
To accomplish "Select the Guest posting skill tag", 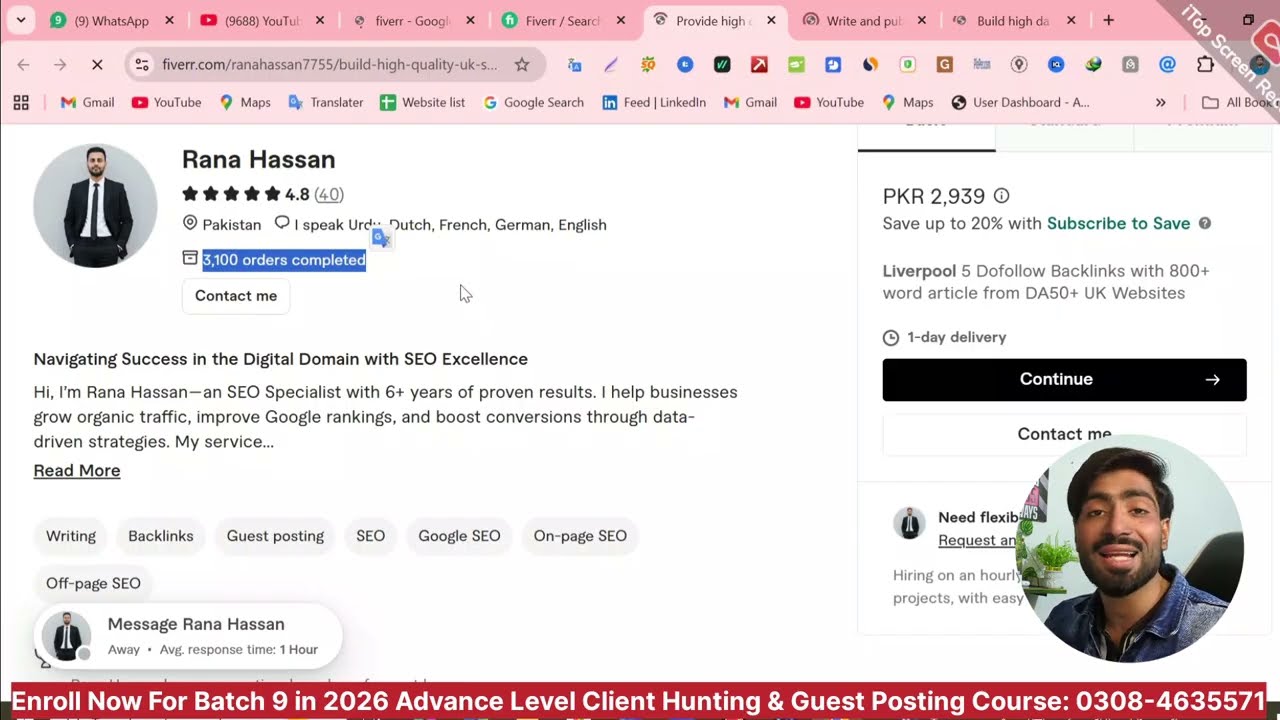I will pyautogui.click(x=275, y=536).
